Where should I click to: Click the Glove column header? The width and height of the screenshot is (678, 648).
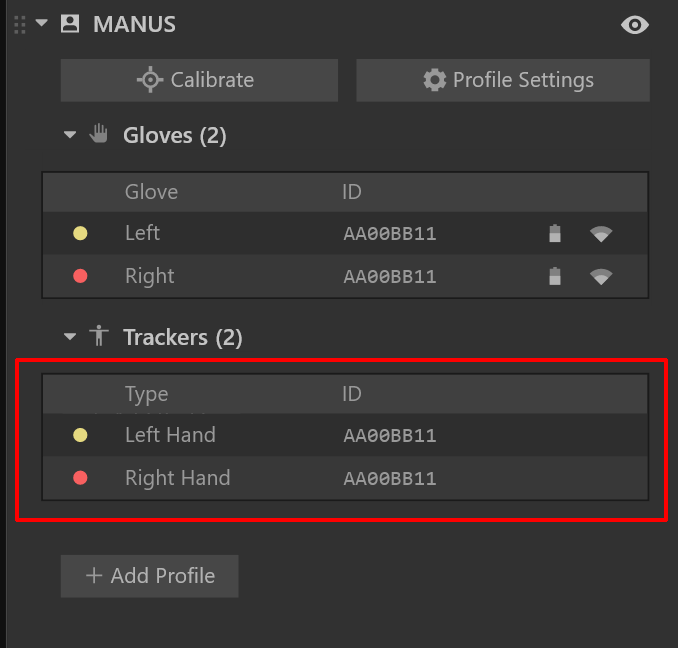[x=151, y=192]
